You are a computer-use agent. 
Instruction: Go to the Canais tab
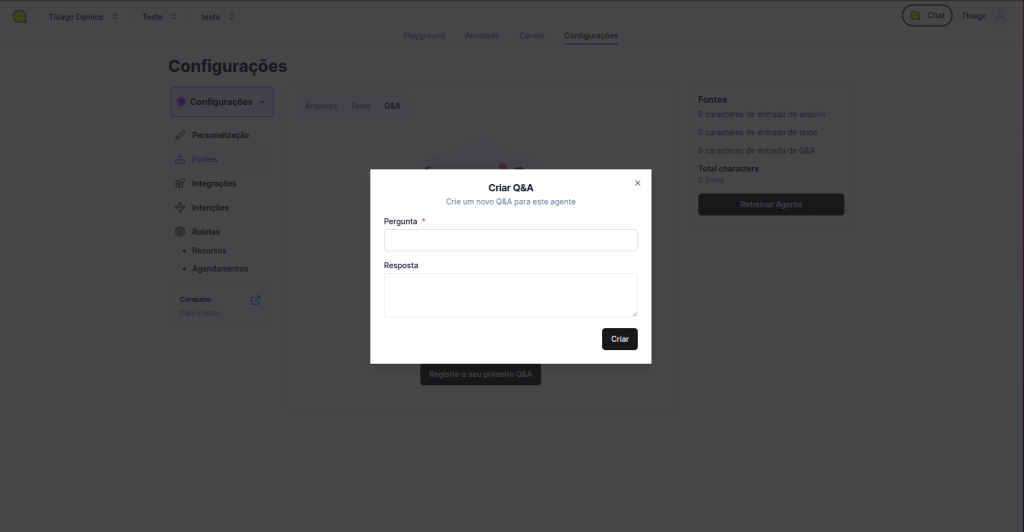(532, 36)
